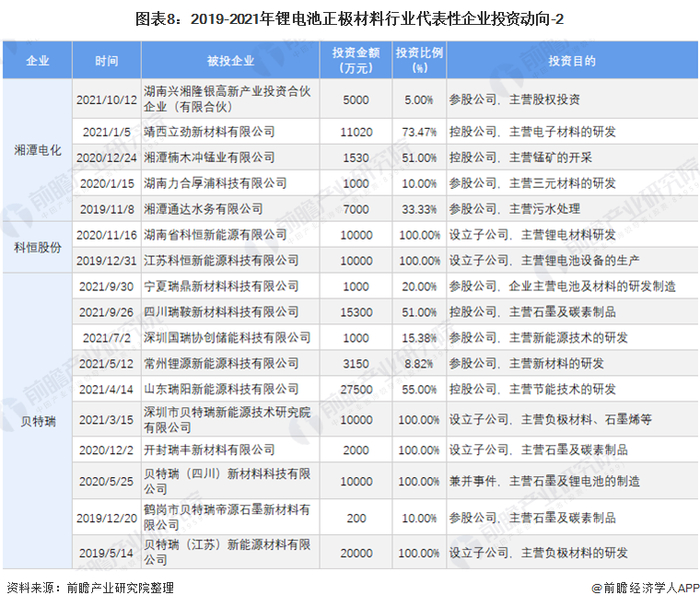Click the investment amount 2000
The width and height of the screenshot is (700, 607).
pyautogui.click(x=356, y=450)
